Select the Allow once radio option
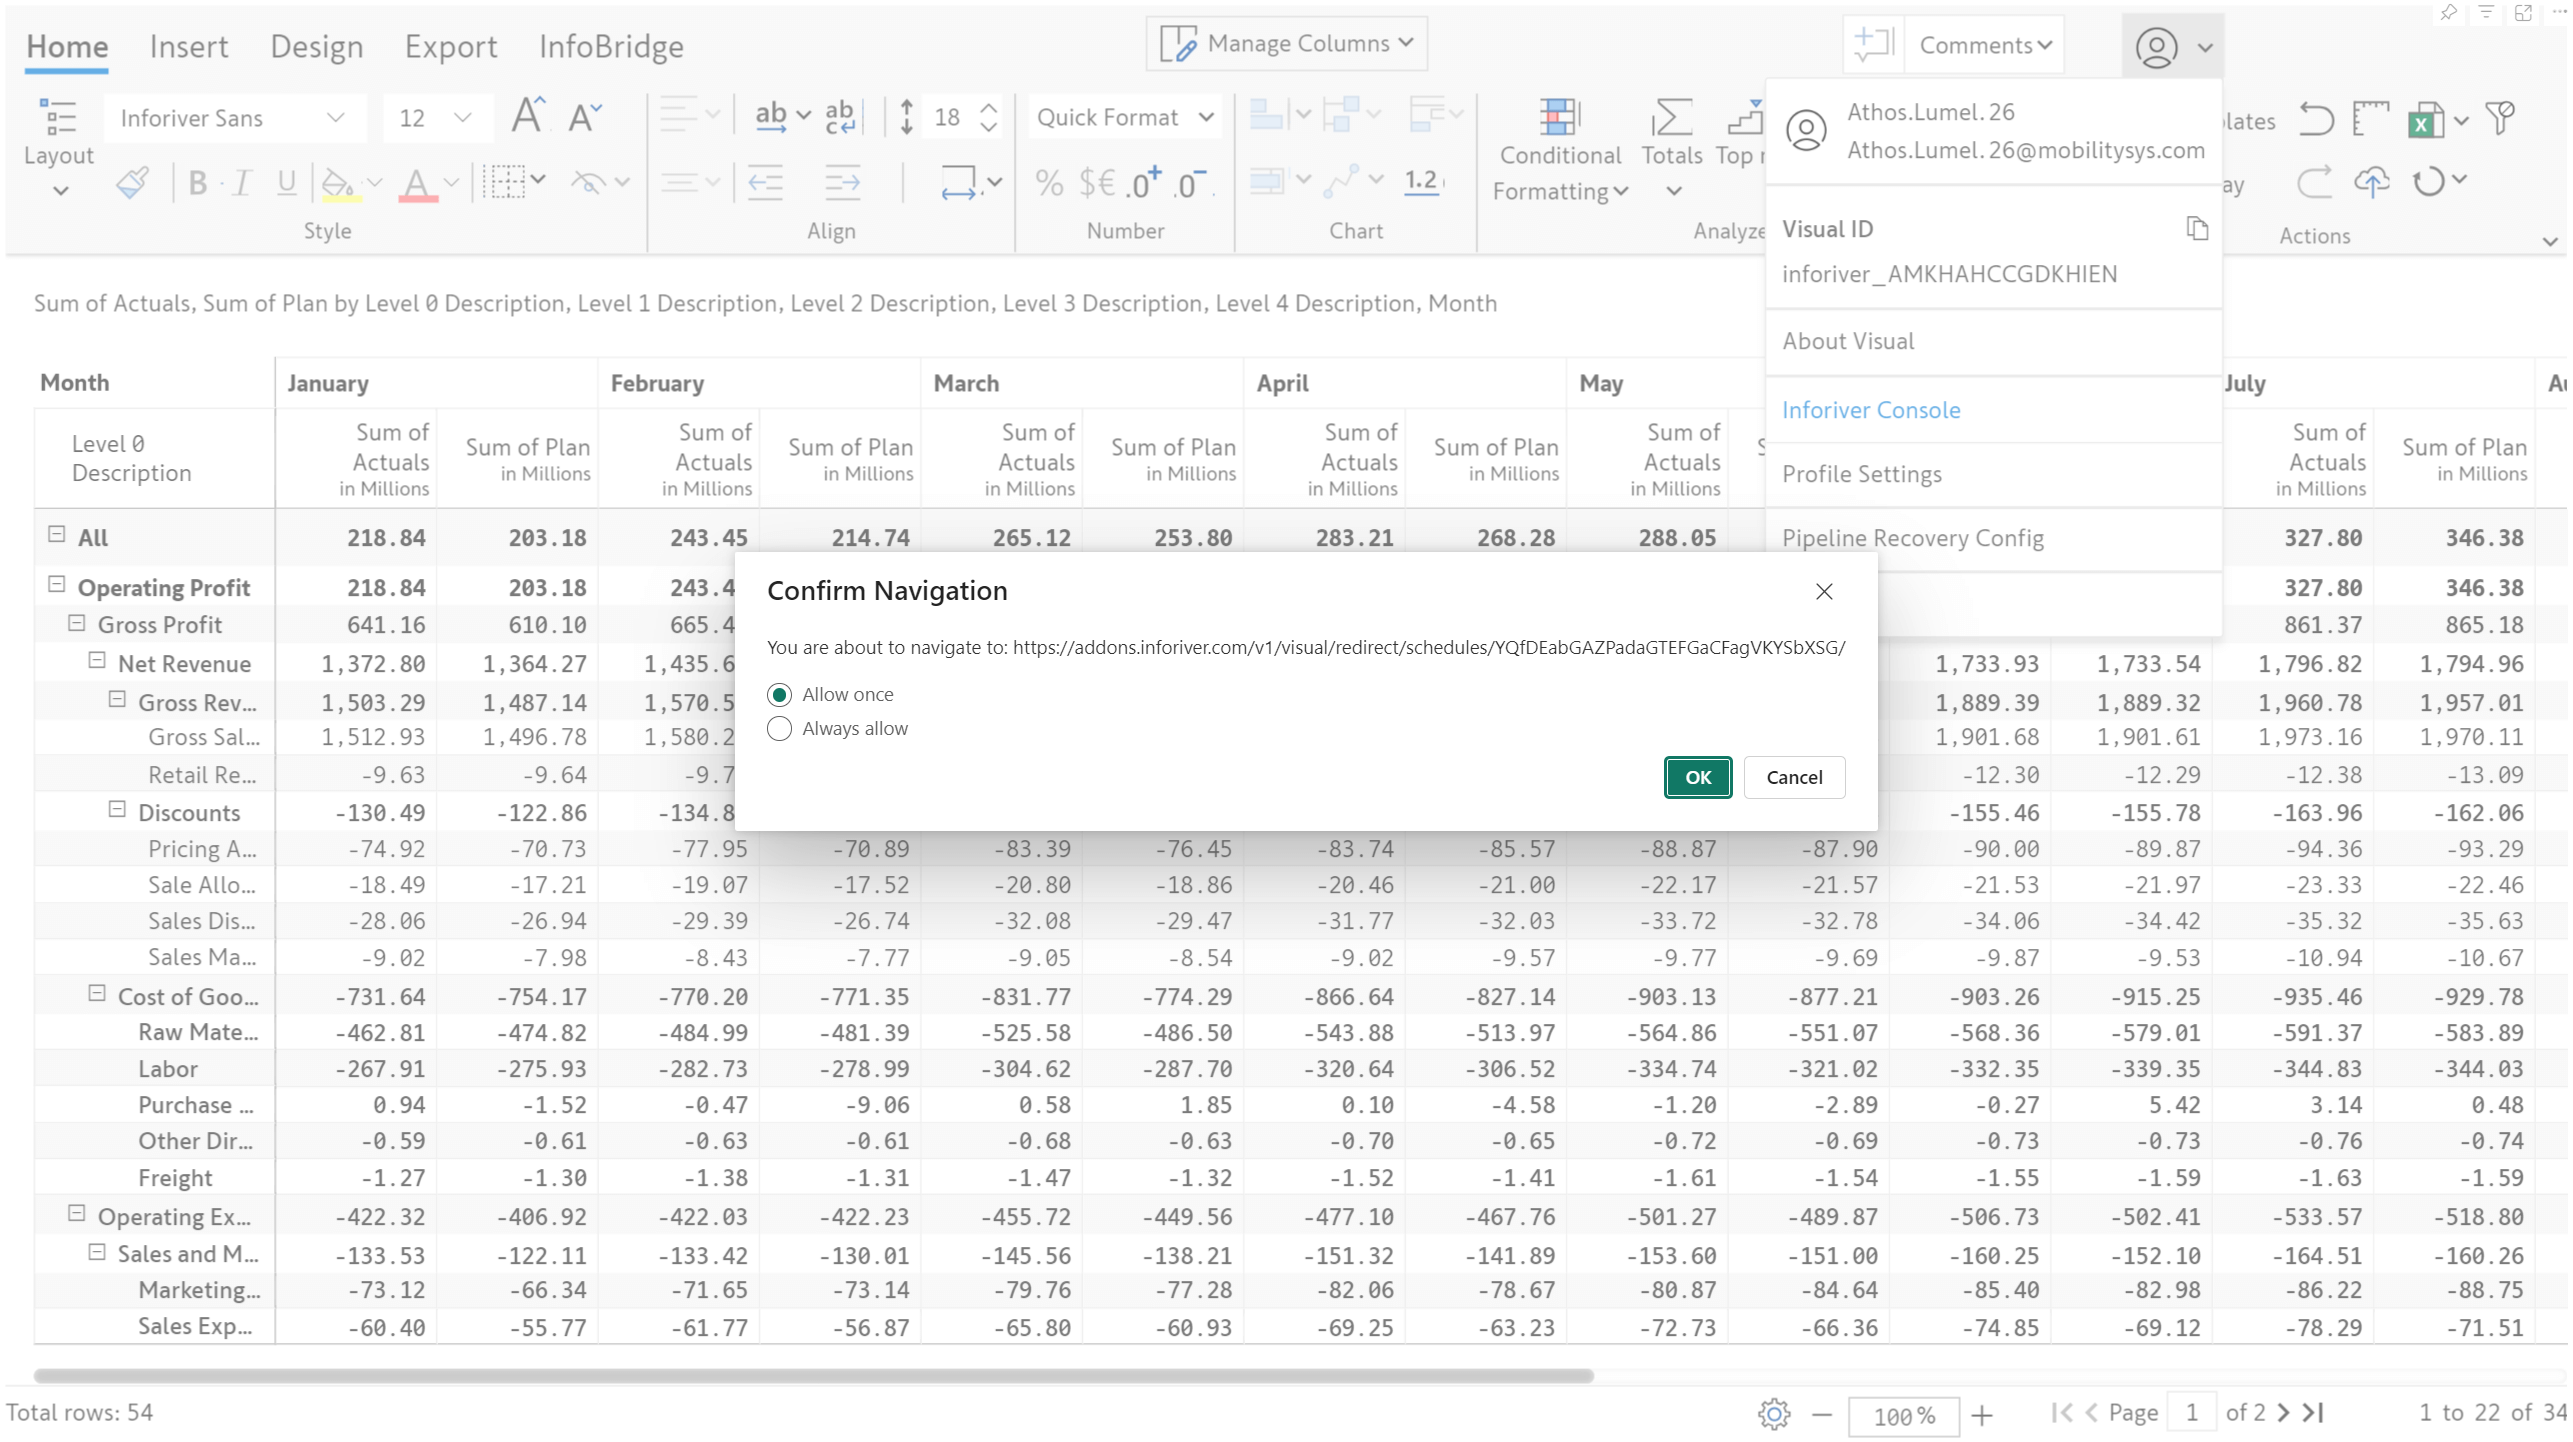 click(779, 694)
